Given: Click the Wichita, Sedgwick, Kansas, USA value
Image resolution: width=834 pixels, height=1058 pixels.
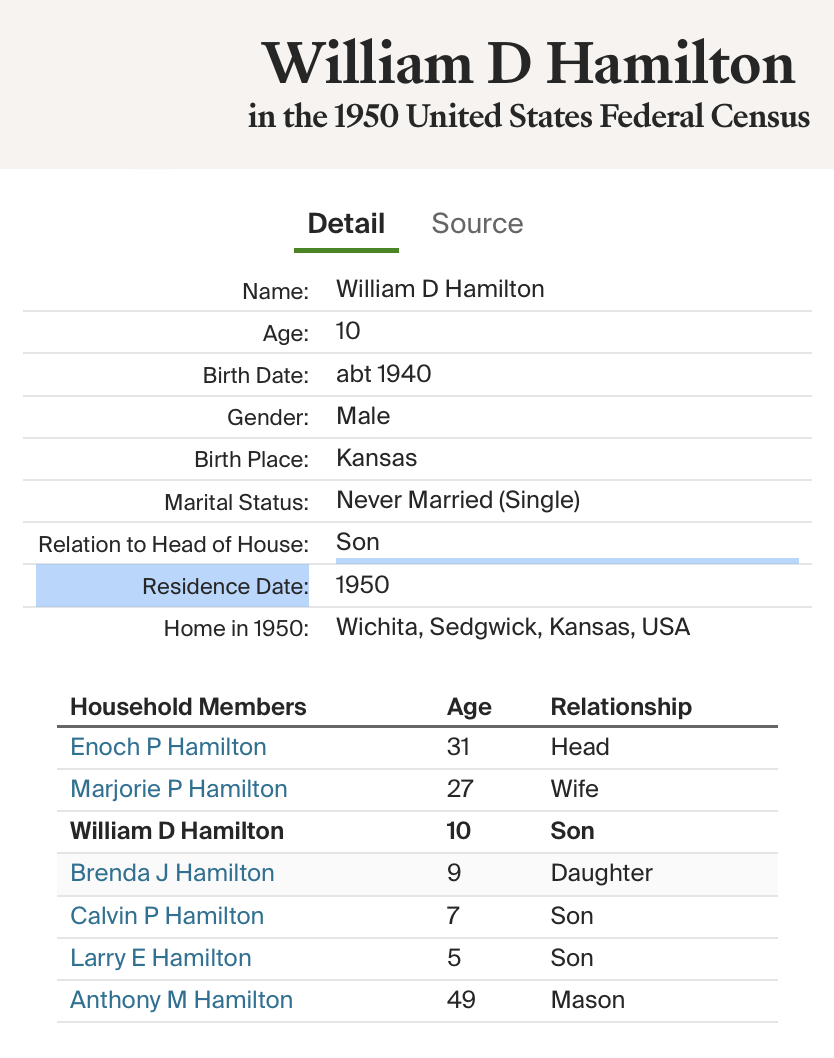Looking at the screenshot, I should pyautogui.click(x=513, y=628).
